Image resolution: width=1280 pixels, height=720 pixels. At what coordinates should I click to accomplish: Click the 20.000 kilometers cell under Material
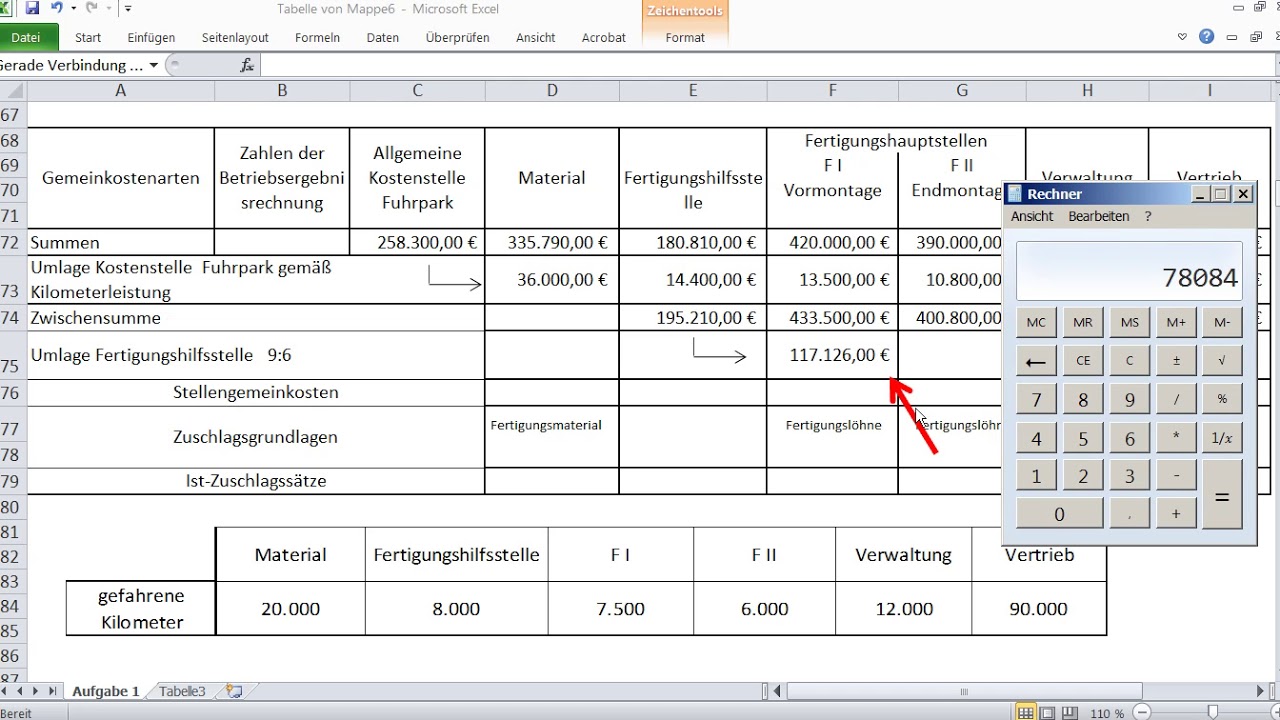click(291, 608)
